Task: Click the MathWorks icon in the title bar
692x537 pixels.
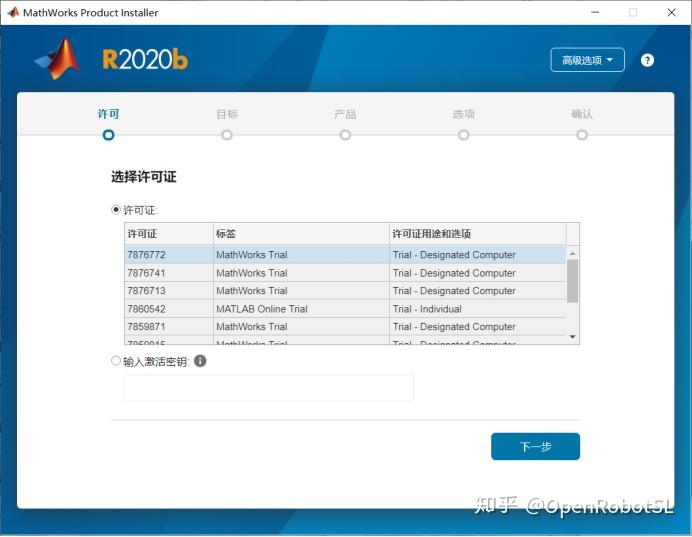Action: [13, 12]
